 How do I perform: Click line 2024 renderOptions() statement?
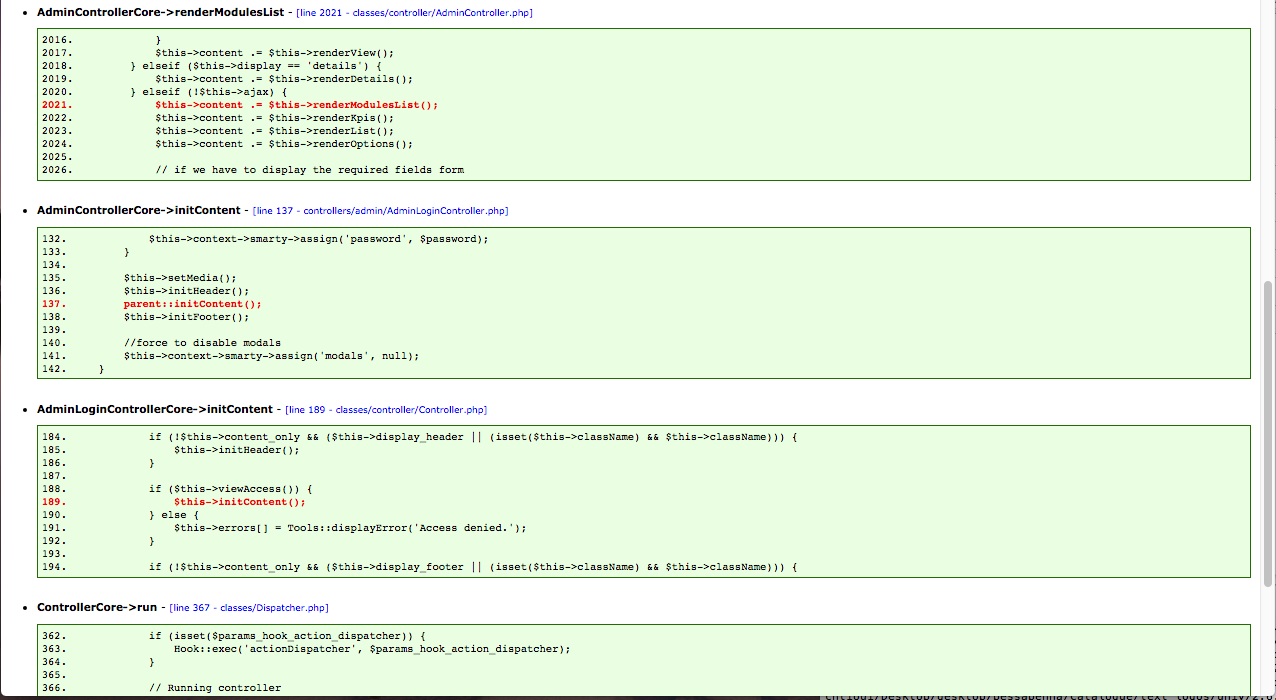coord(284,144)
